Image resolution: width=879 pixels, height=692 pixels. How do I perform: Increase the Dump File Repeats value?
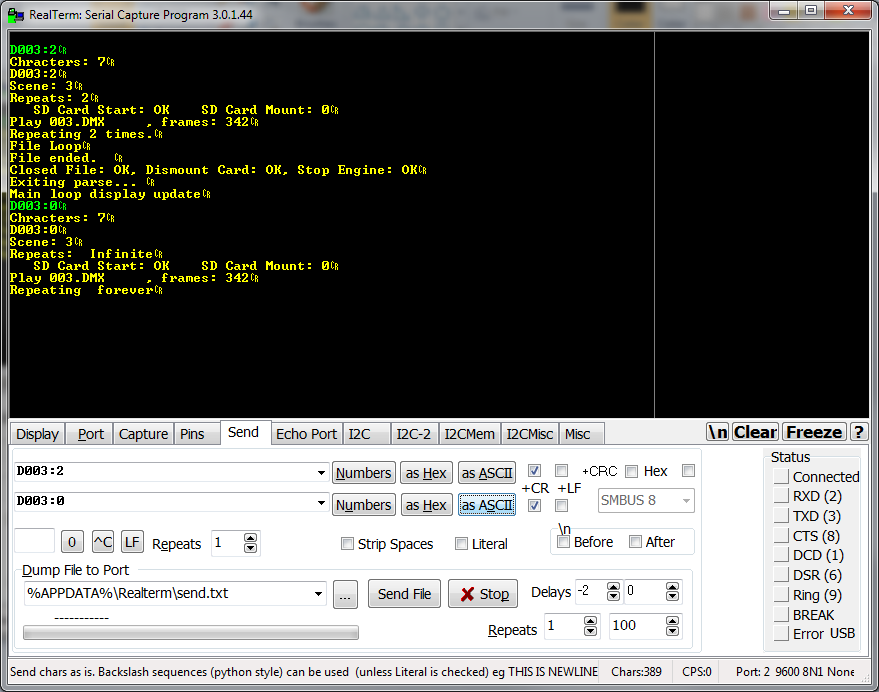coord(590,621)
